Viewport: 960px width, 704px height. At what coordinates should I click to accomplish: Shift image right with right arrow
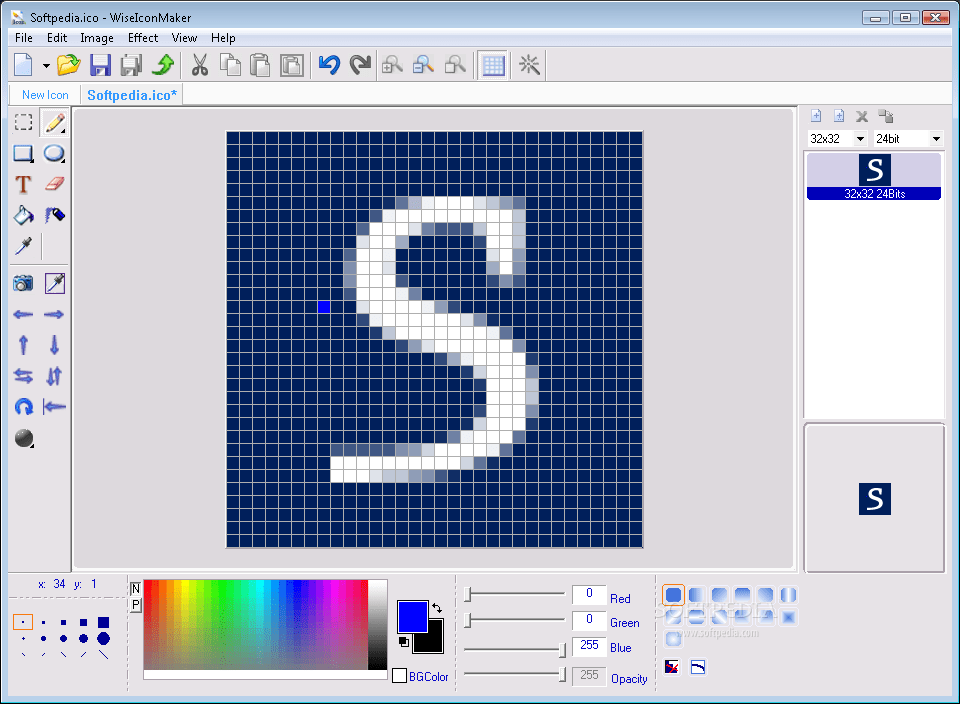[x=54, y=315]
